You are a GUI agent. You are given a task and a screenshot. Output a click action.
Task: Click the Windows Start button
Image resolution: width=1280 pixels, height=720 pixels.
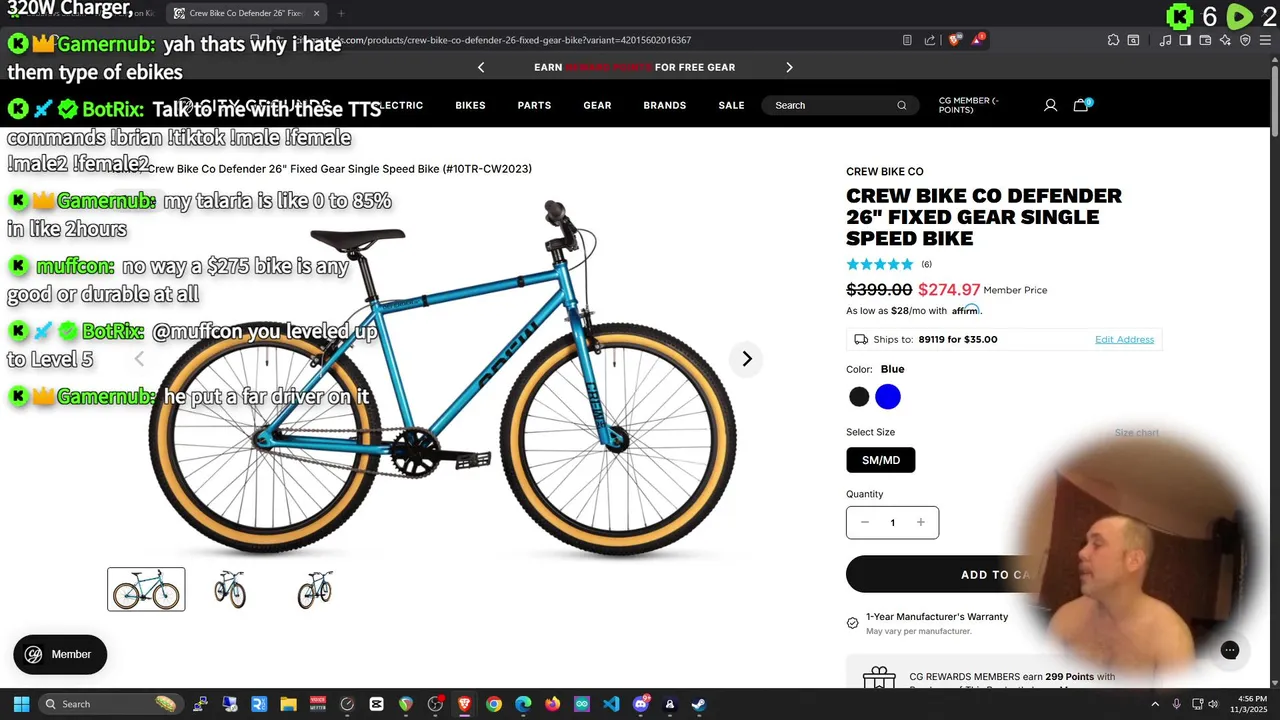click(x=21, y=704)
